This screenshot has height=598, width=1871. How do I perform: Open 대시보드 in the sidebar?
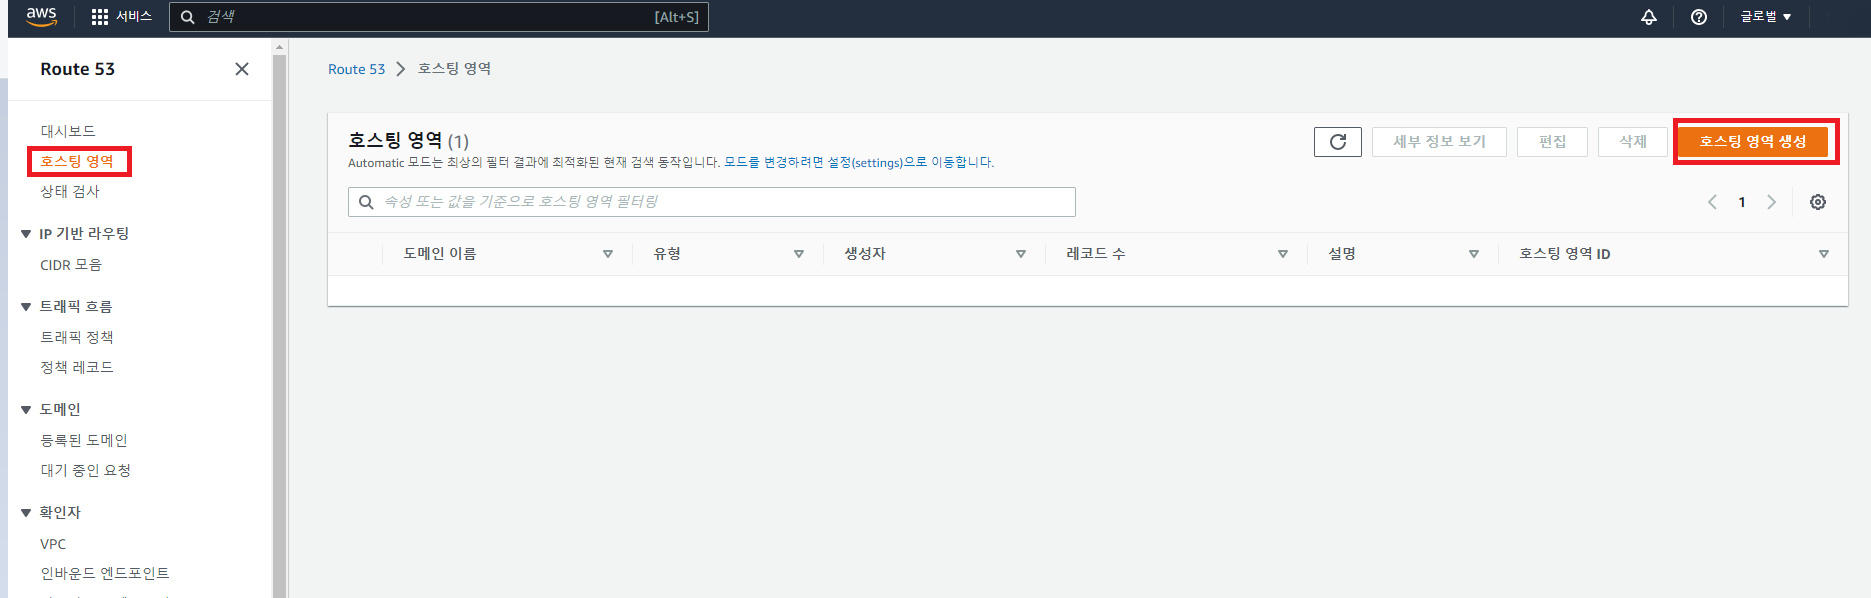(x=68, y=131)
